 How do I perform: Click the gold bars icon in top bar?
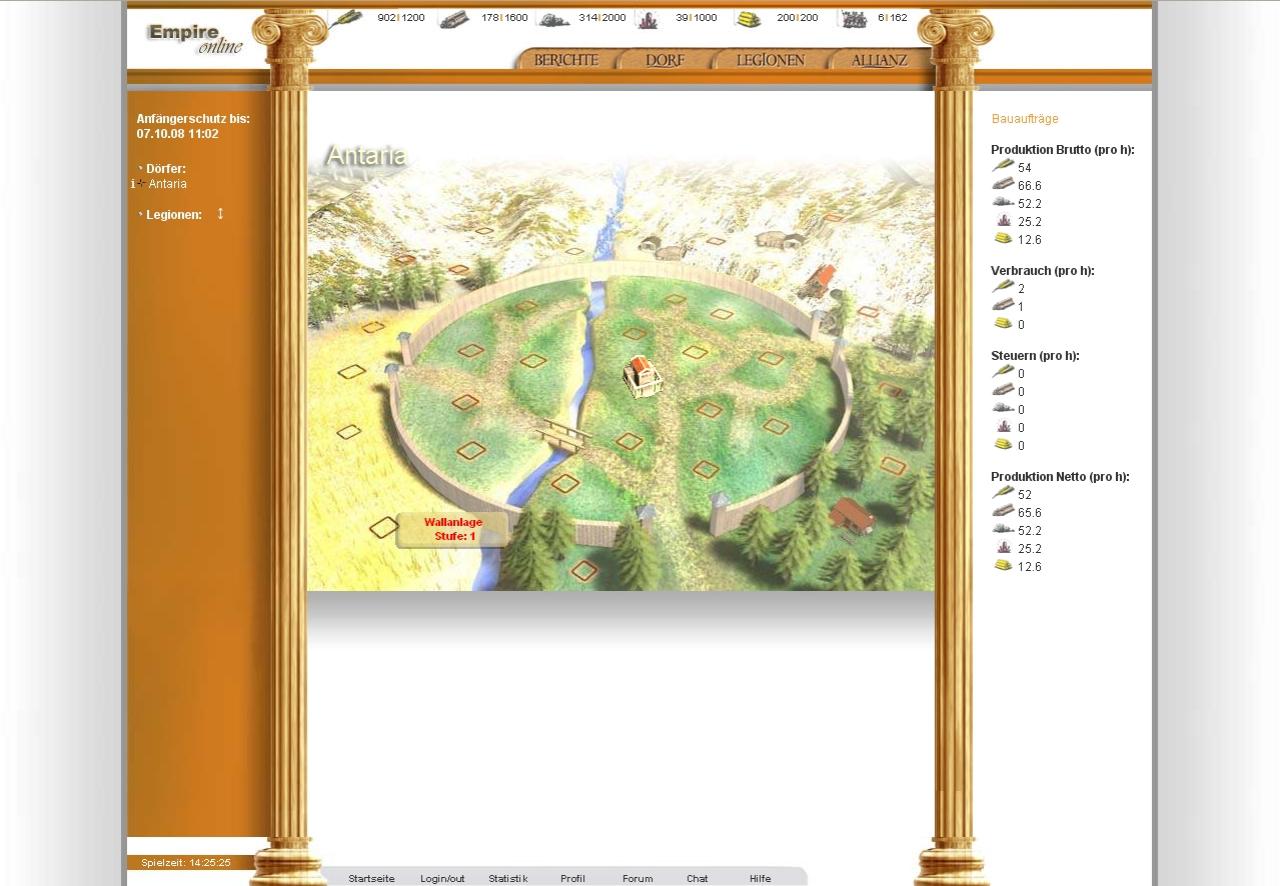click(x=747, y=18)
